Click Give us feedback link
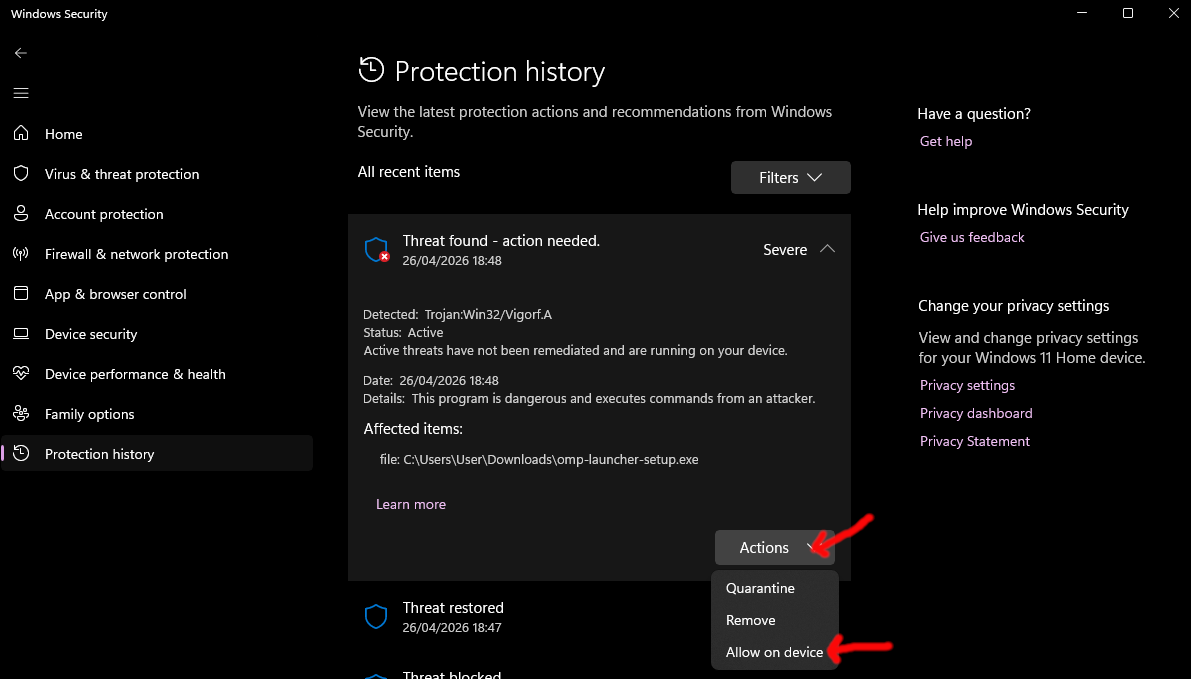This screenshot has height=679, width=1191. coord(971,237)
